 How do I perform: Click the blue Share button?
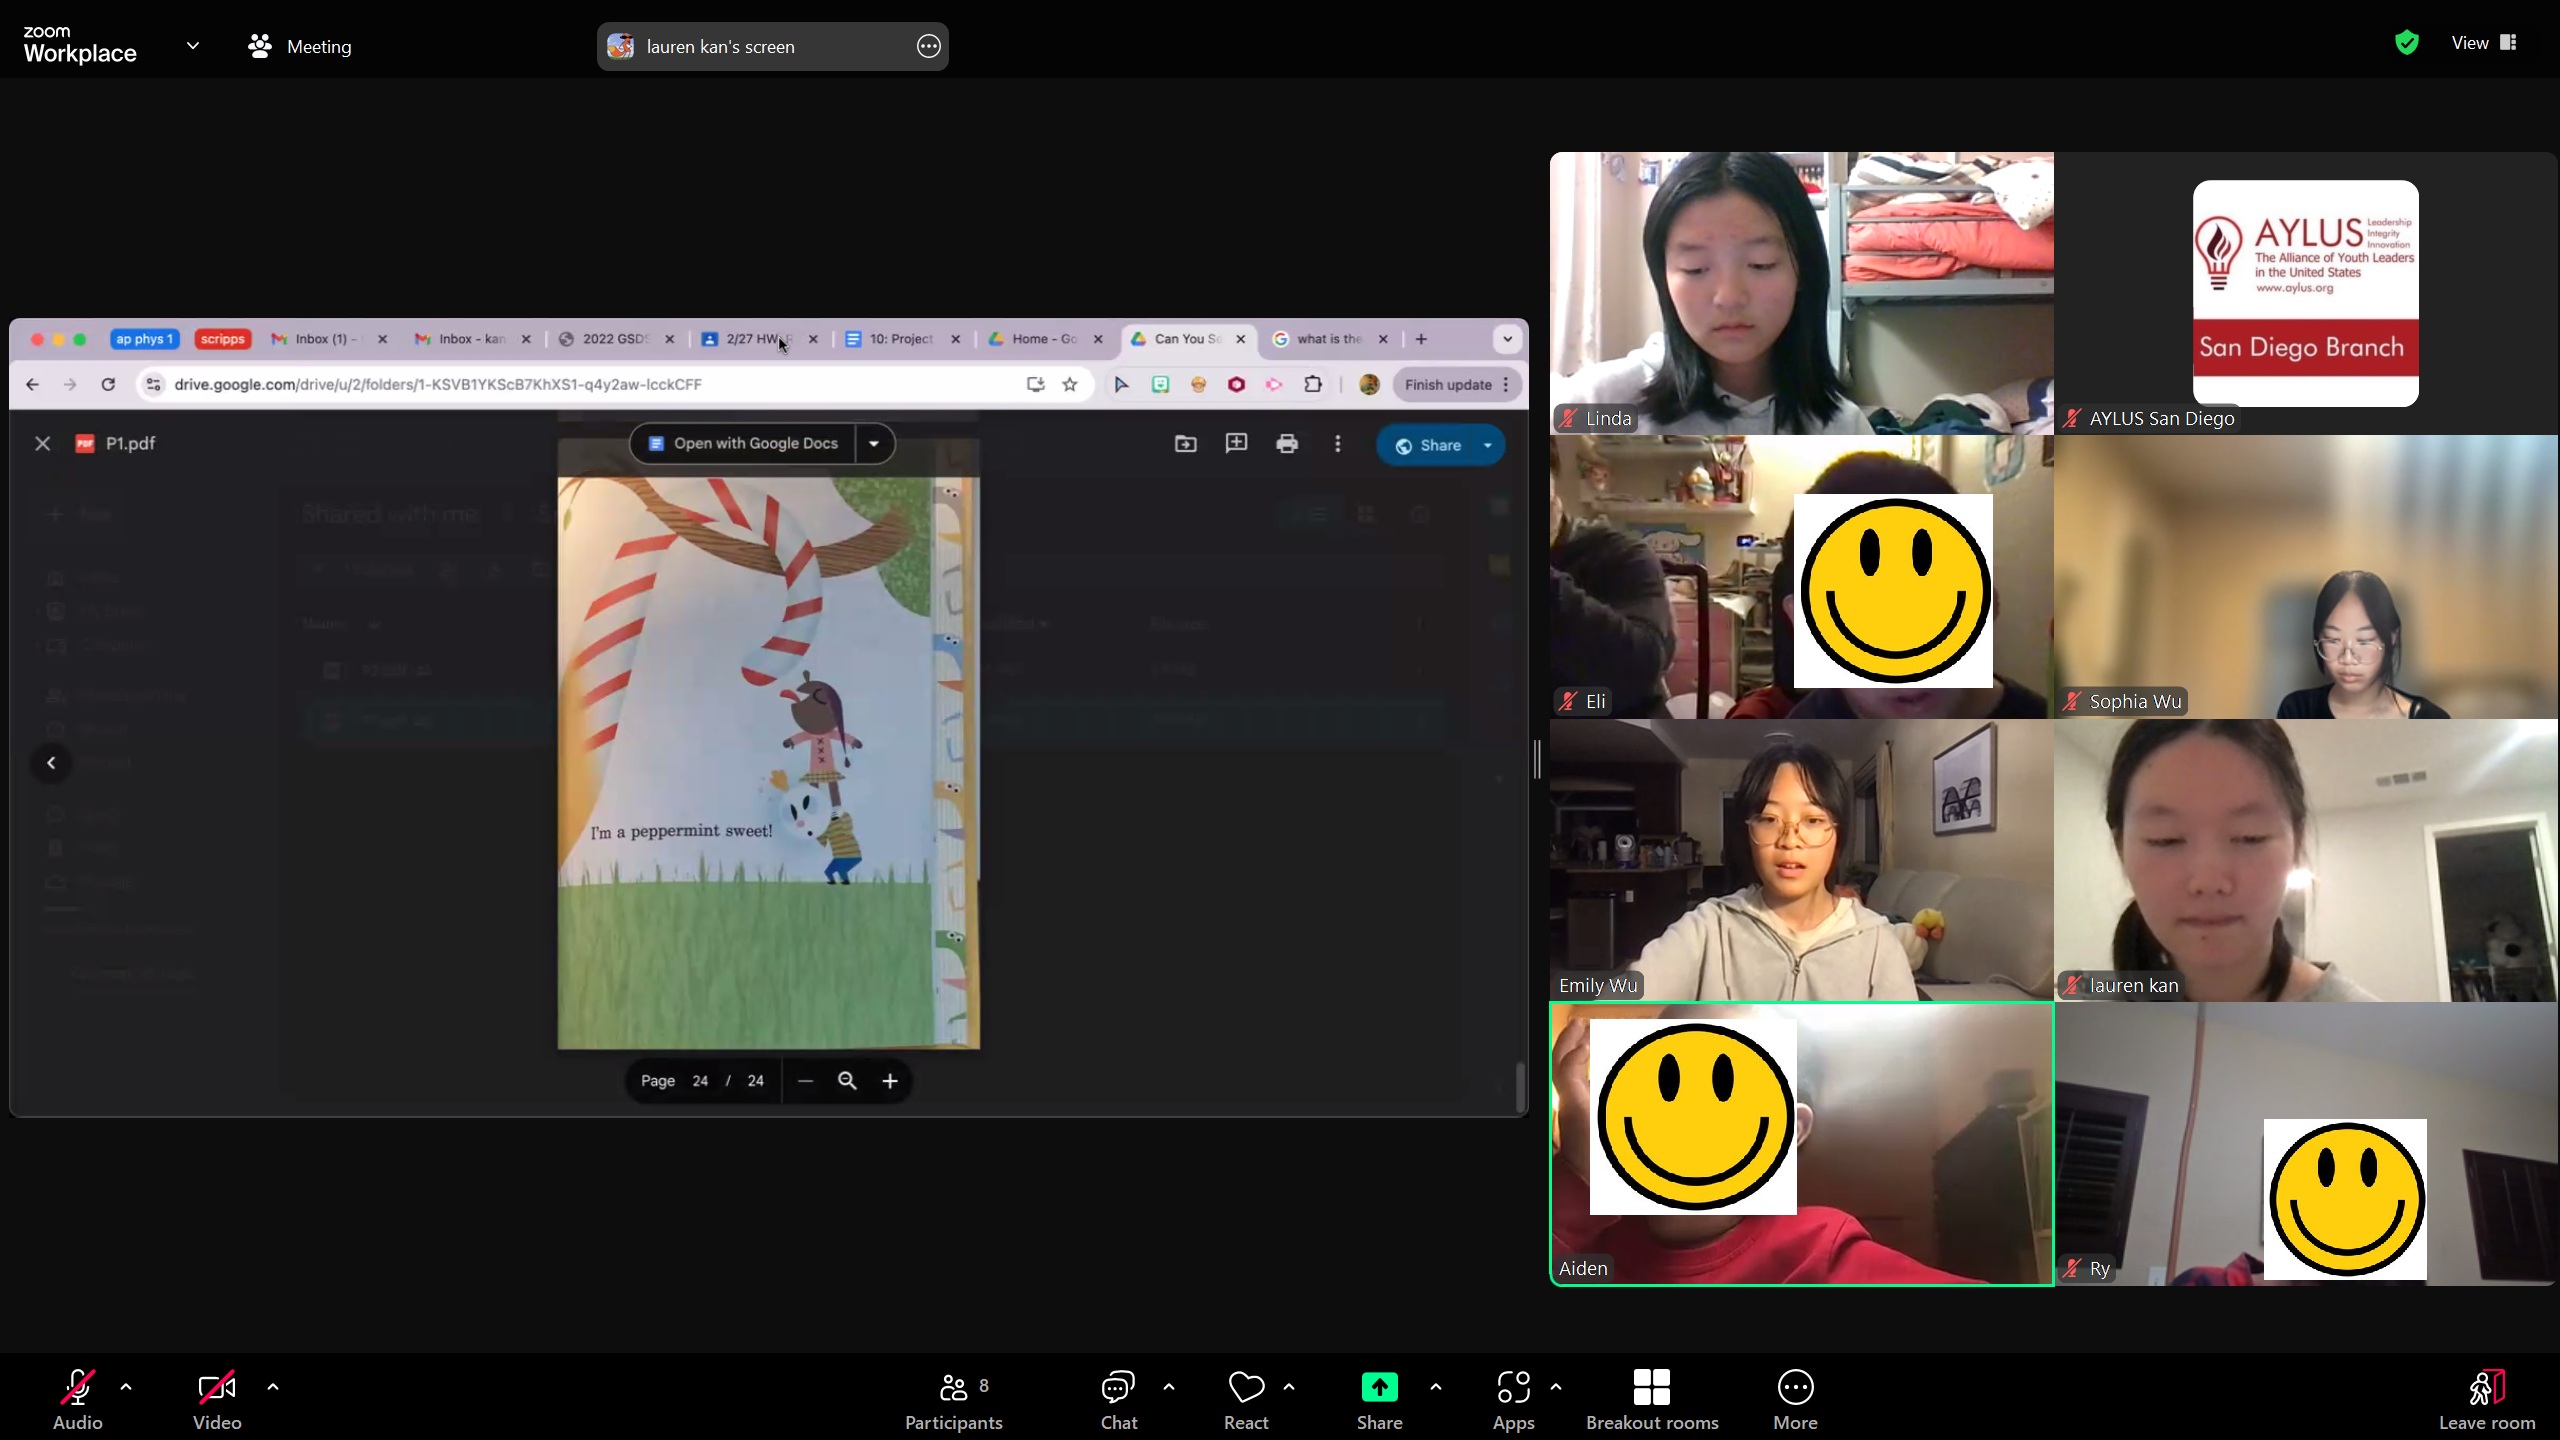[x=1428, y=445]
